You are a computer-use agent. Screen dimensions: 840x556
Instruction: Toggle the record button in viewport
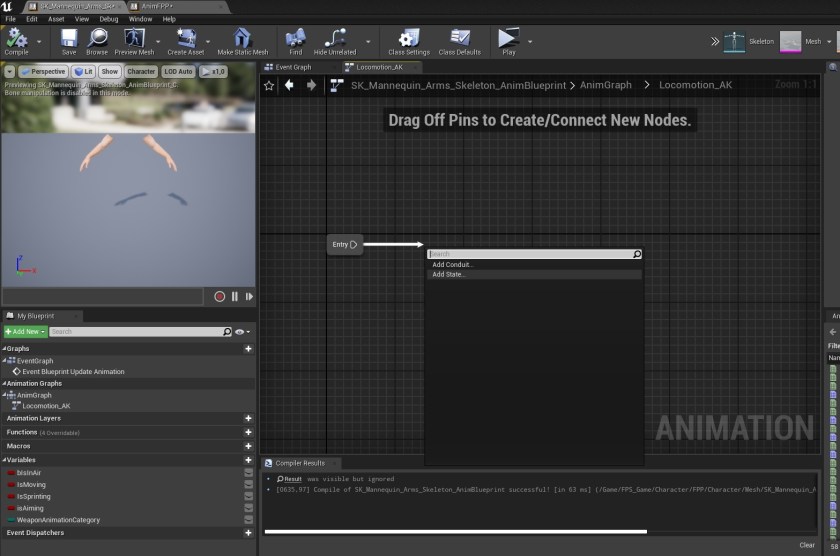pos(220,296)
